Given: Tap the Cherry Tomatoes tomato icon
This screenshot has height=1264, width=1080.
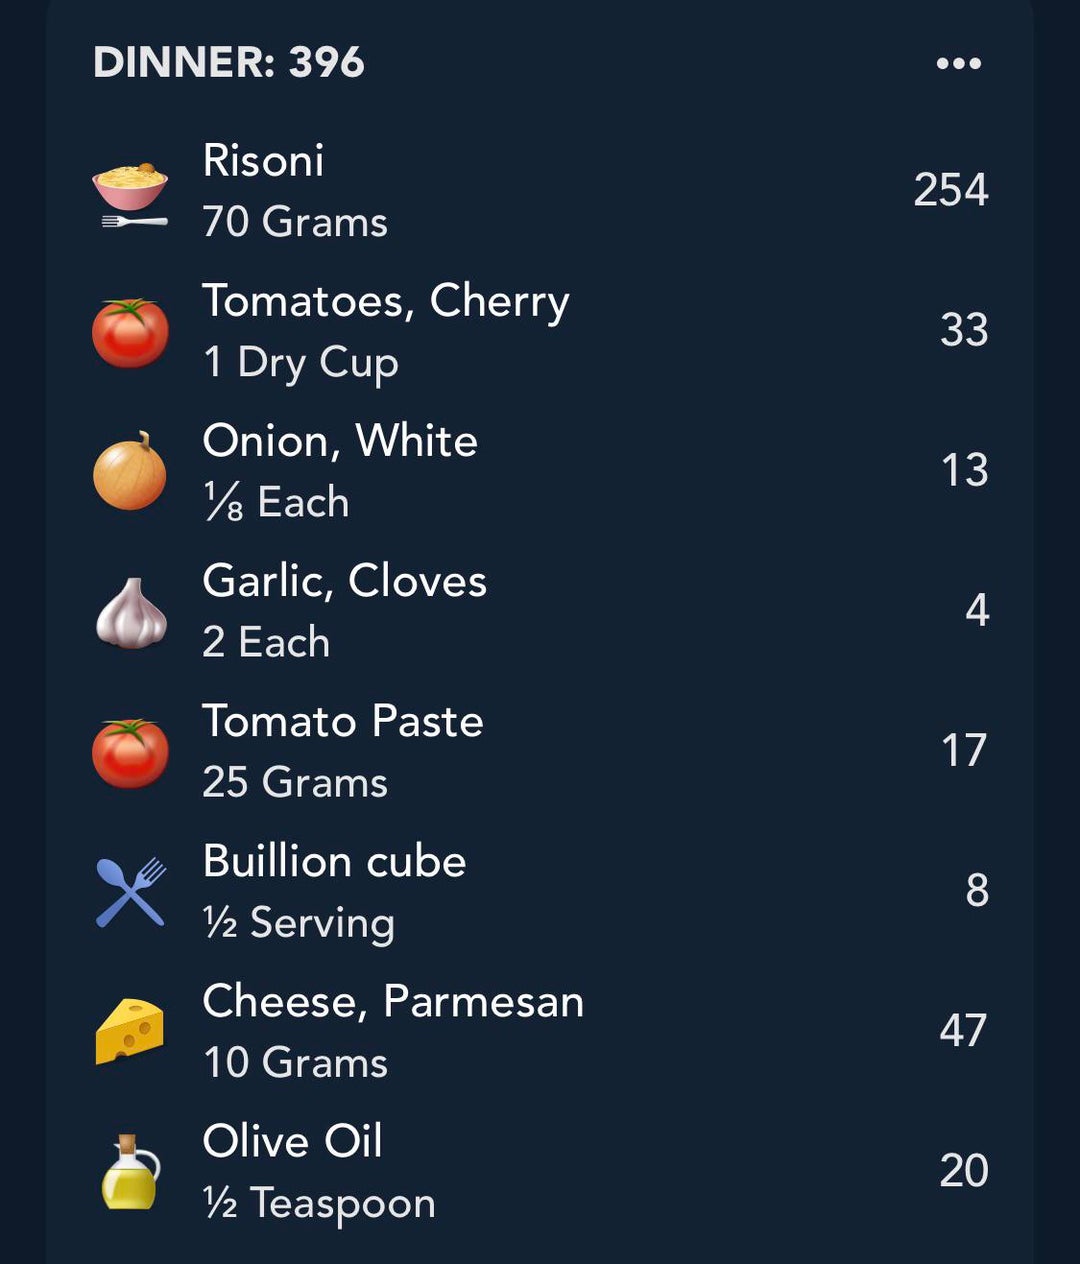Looking at the screenshot, I should pyautogui.click(x=130, y=333).
